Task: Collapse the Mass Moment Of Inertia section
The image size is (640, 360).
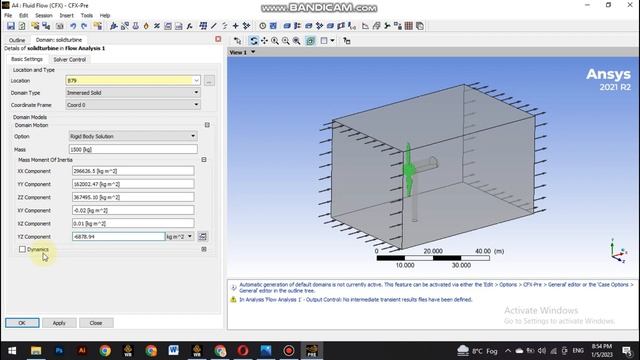Action: (204, 160)
